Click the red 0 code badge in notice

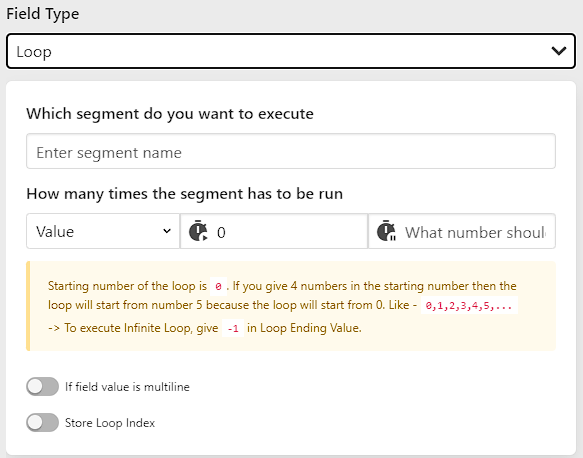point(218,287)
